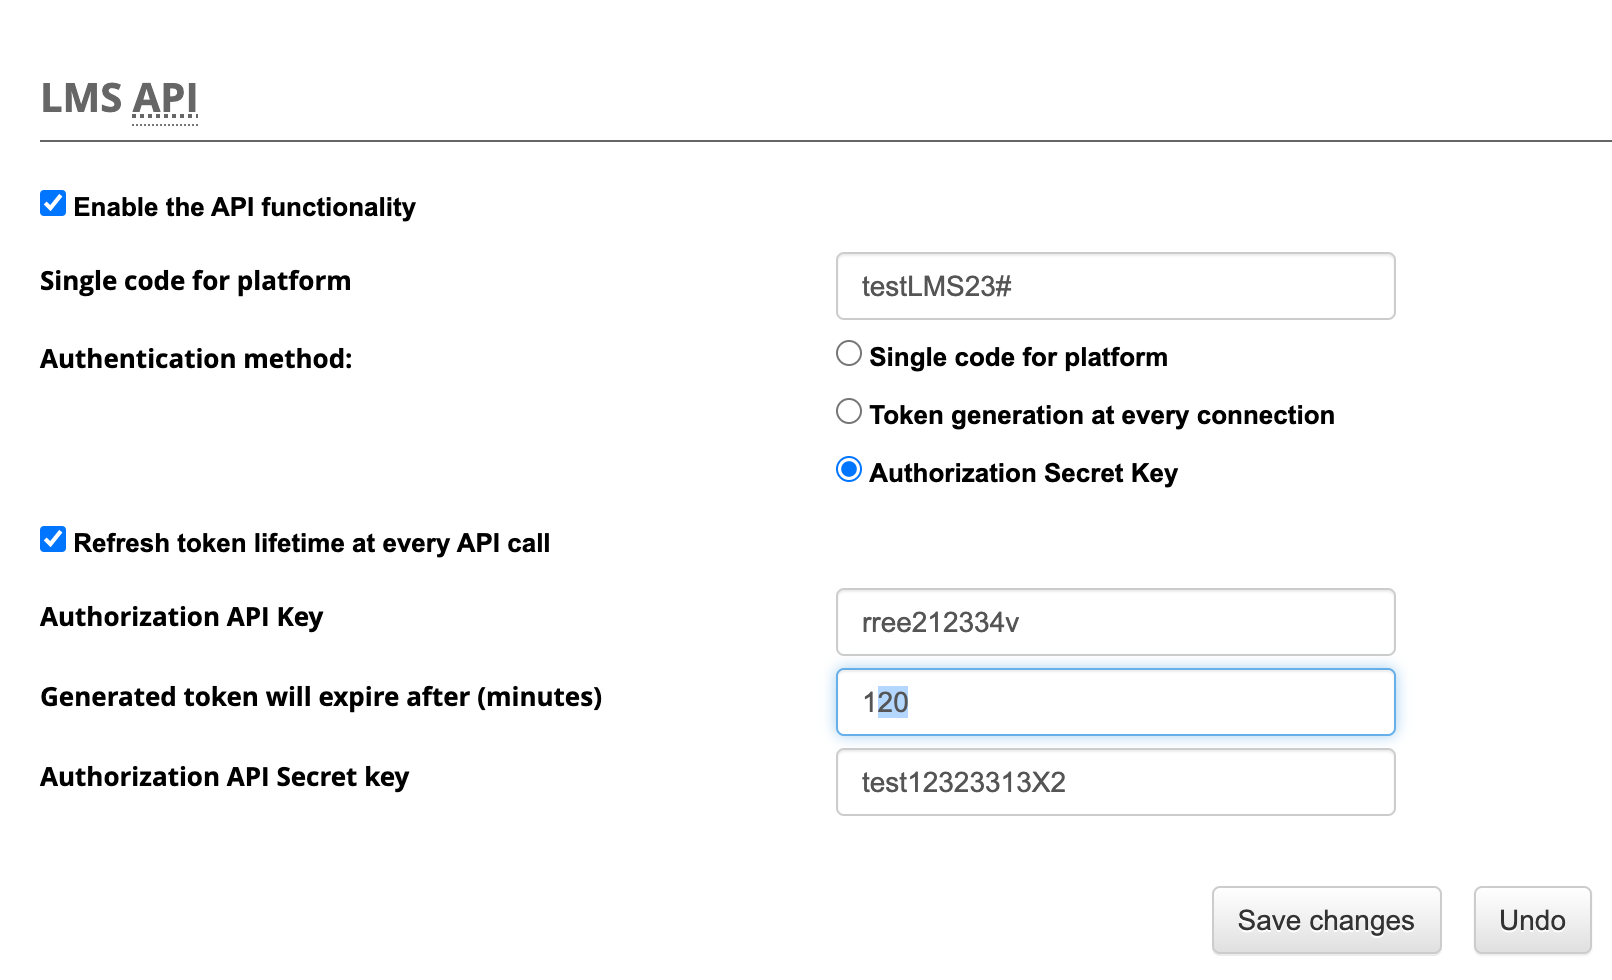1612x980 pixels.
Task: Click the Authorization Secret Key label text
Action: point(1023,473)
